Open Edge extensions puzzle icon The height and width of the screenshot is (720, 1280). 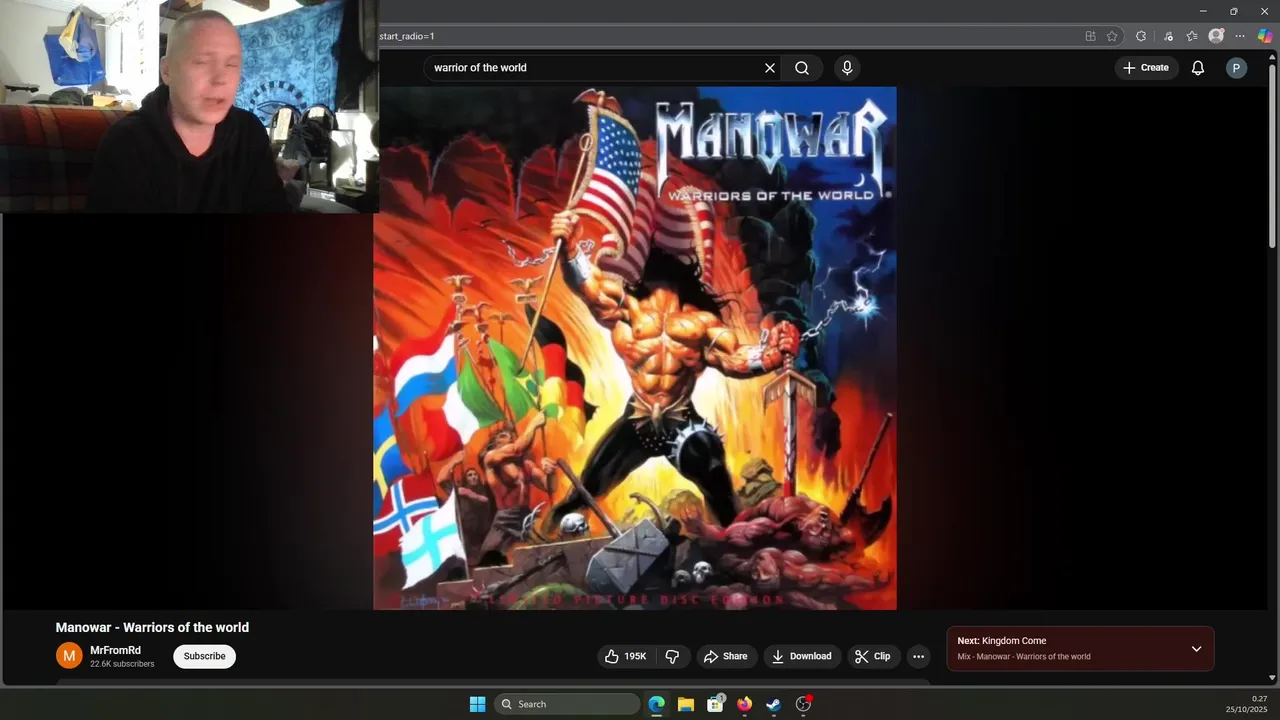[1141, 36]
